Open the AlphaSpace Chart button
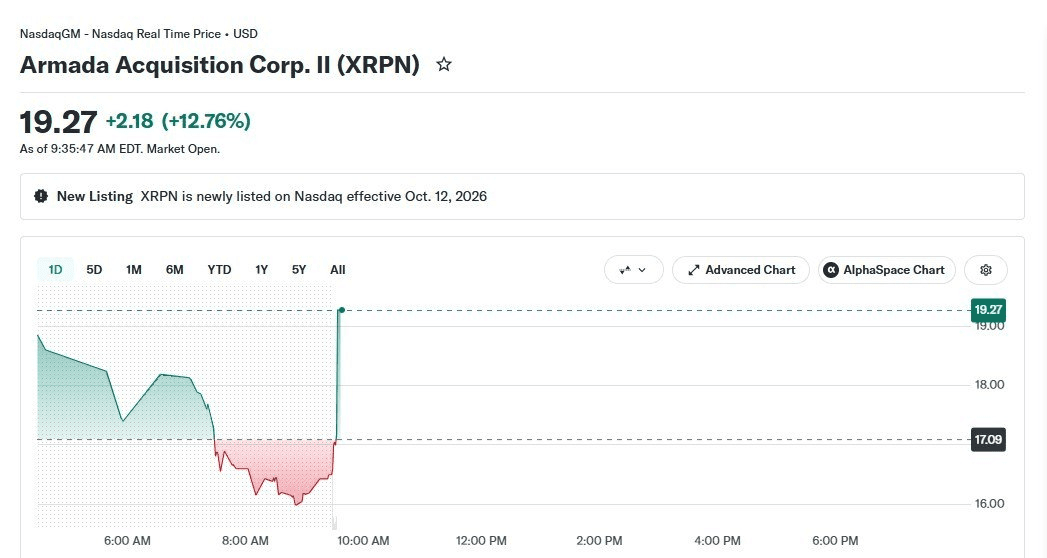The width and height of the screenshot is (1047, 558). pos(887,270)
